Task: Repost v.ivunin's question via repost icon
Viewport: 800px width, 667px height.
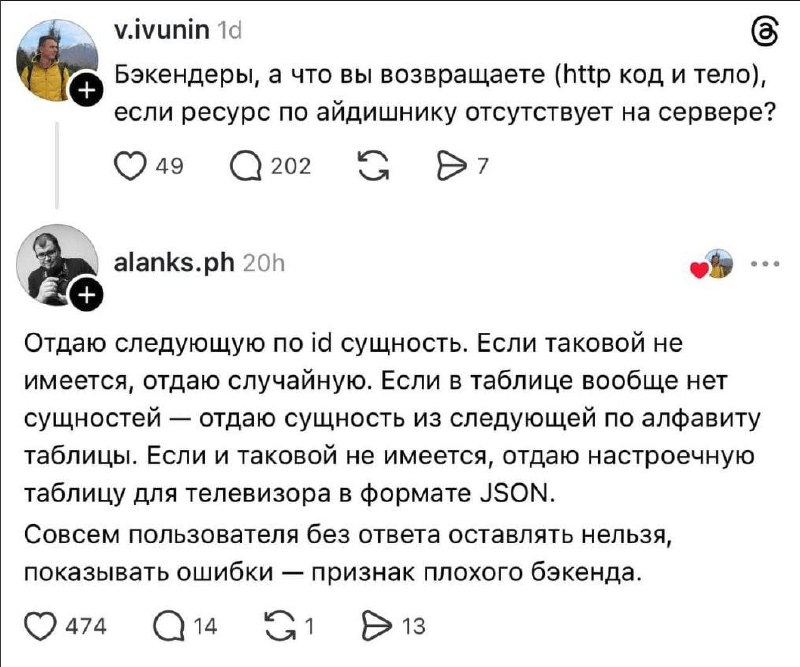Action: (x=374, y=167)
